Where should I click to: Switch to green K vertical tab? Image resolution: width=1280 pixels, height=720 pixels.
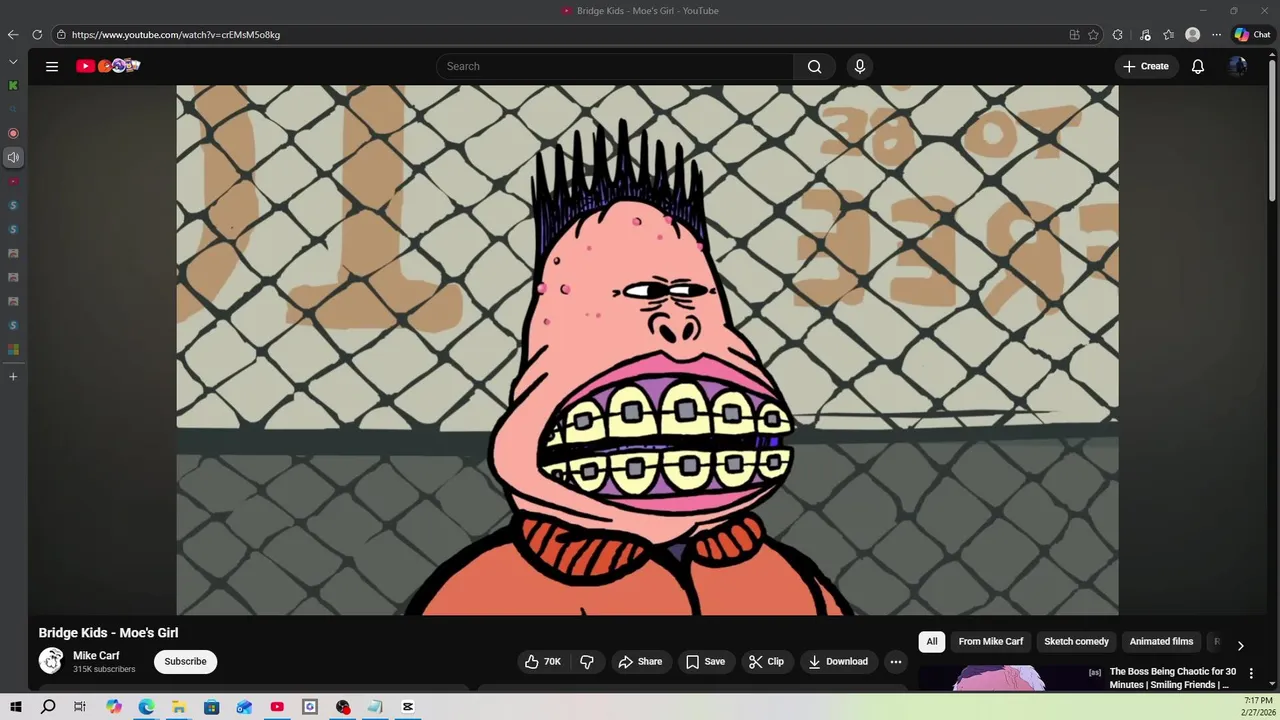(13, 85)
